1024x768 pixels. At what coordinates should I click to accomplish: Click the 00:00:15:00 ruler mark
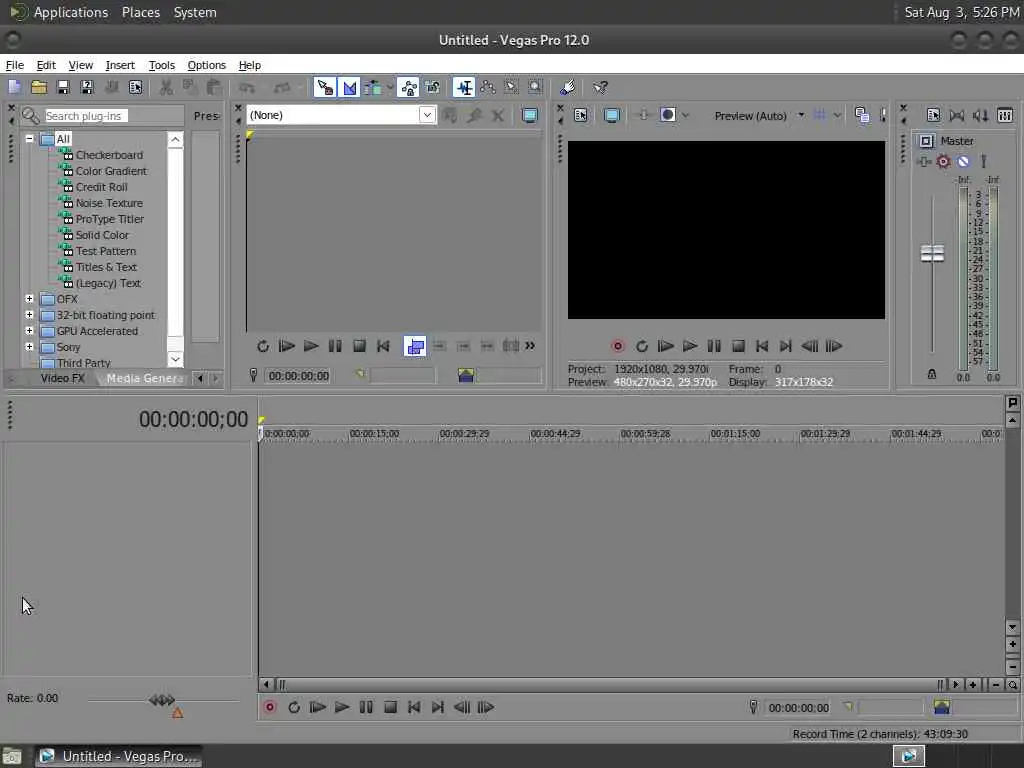(374, 434)
